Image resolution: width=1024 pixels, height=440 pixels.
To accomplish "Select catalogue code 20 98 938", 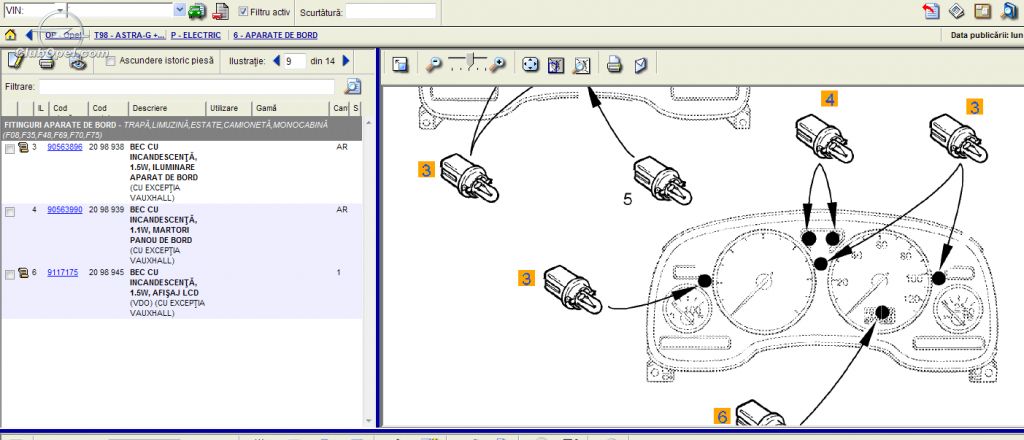I will [106, 147].
